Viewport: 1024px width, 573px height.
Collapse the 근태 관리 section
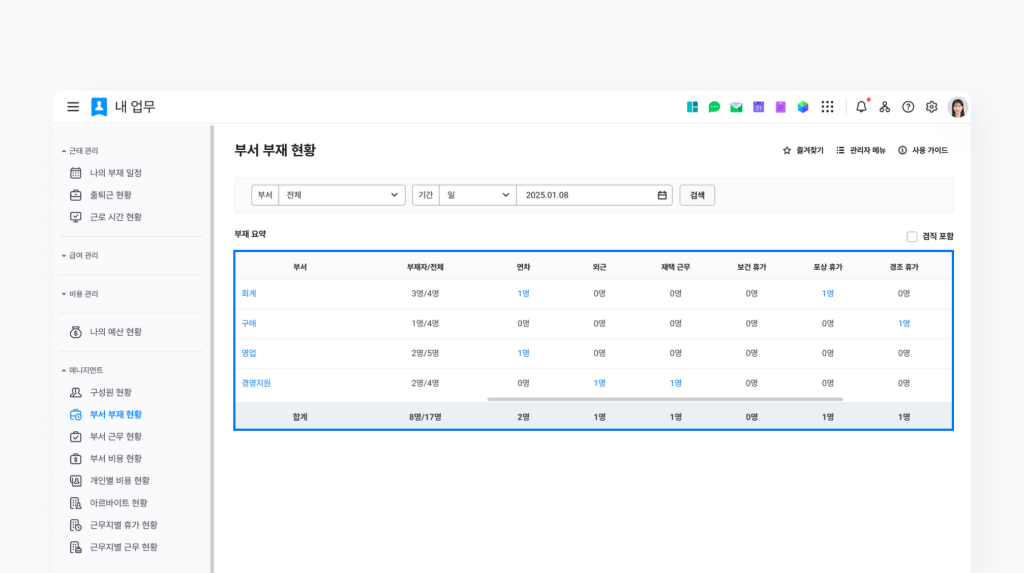point(80,151)
